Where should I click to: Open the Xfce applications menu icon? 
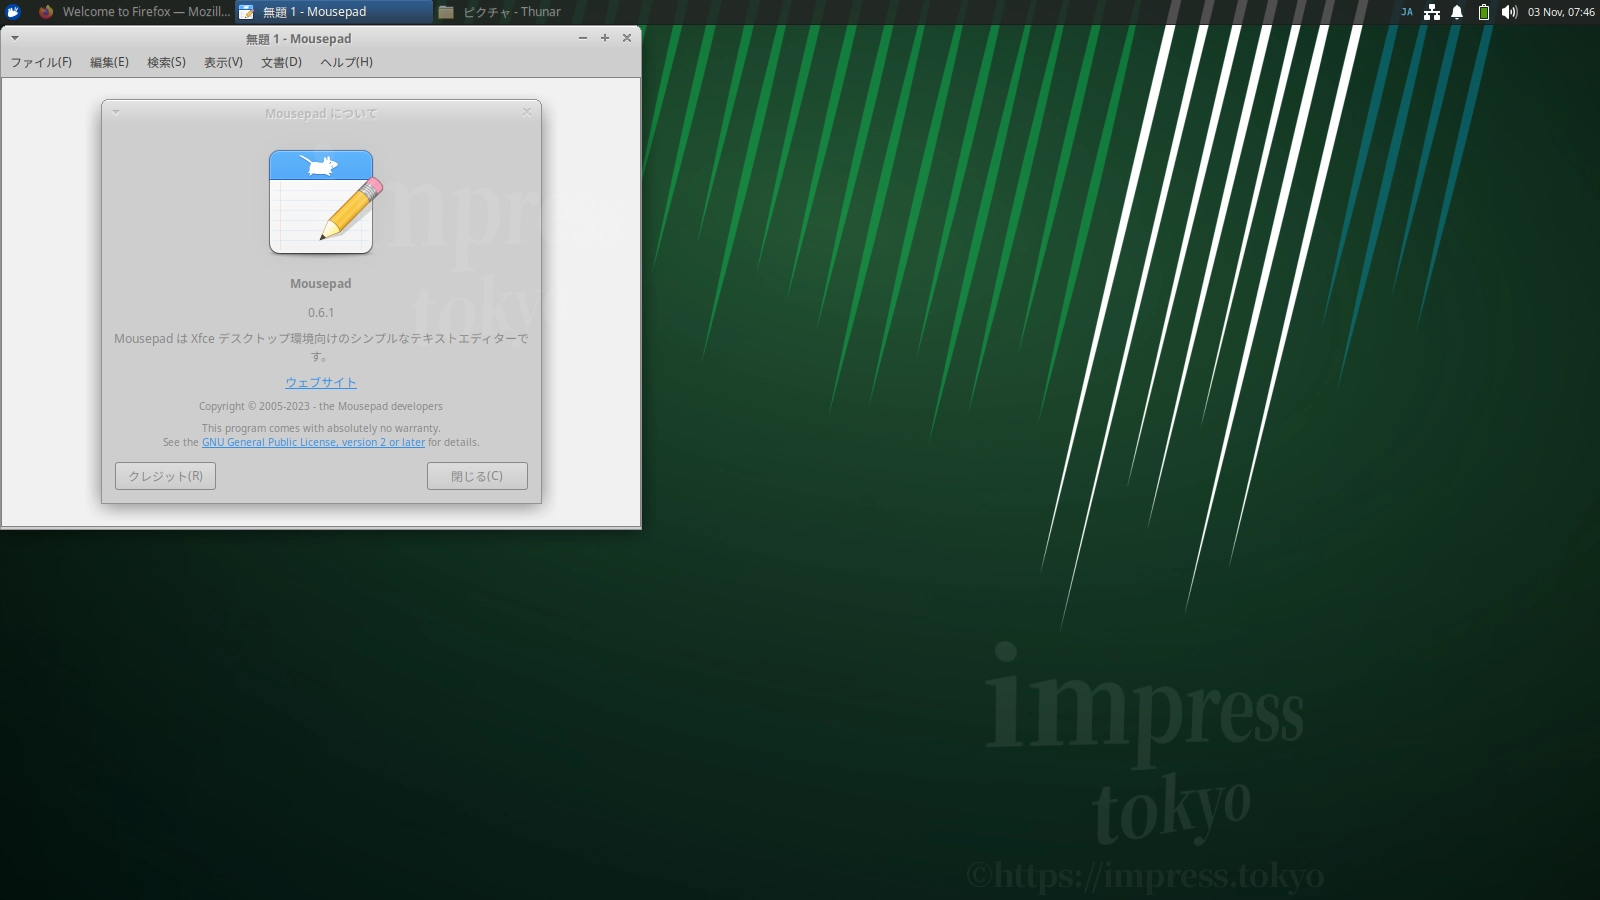point(13,12)
